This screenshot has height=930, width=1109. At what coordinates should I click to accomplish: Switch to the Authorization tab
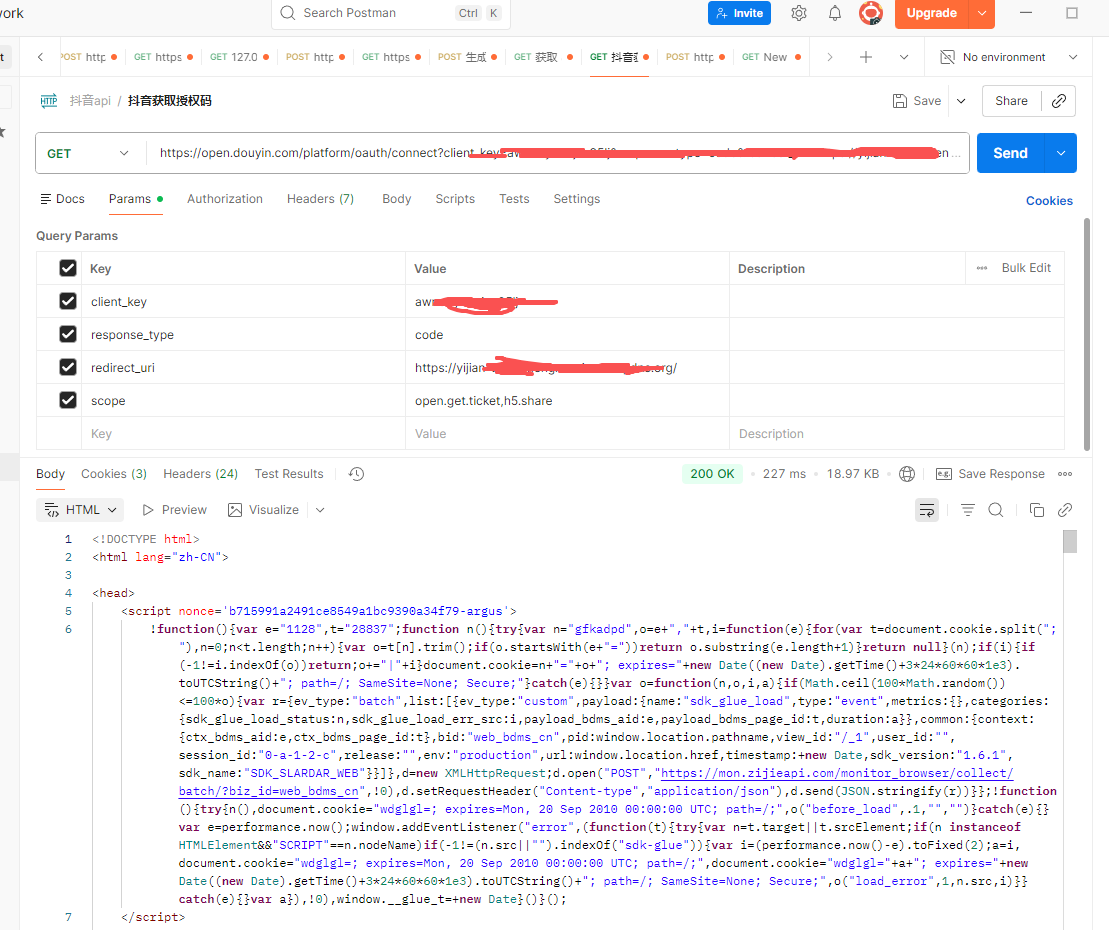point(225,199)
